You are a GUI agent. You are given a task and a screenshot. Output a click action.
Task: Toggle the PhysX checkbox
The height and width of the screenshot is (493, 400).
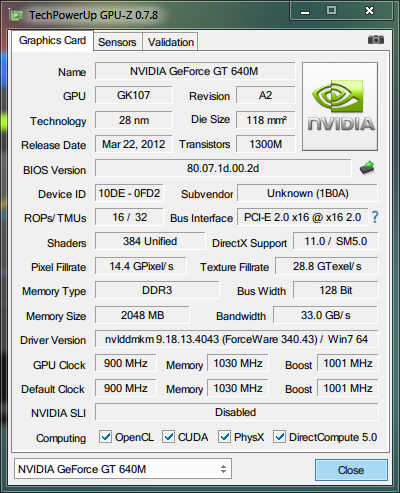tap(224, 436)
